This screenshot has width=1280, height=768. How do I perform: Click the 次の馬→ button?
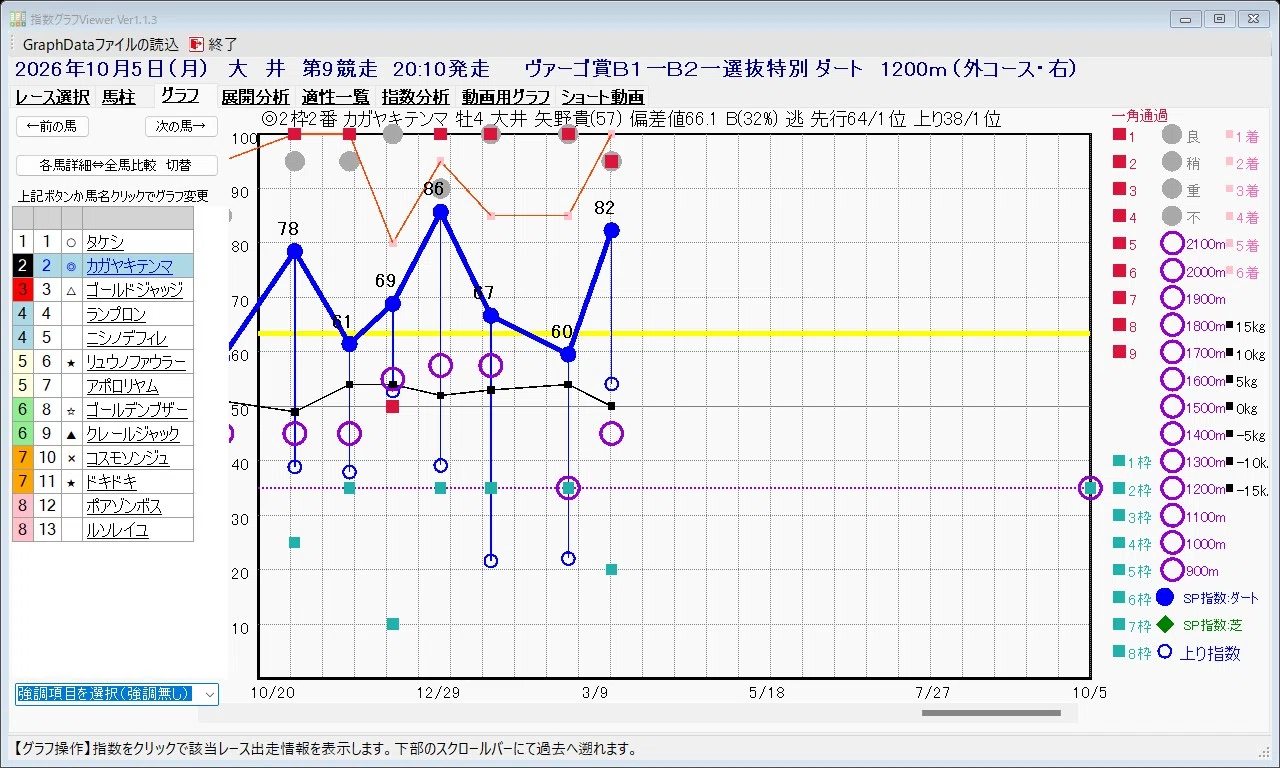click(181, 126)
